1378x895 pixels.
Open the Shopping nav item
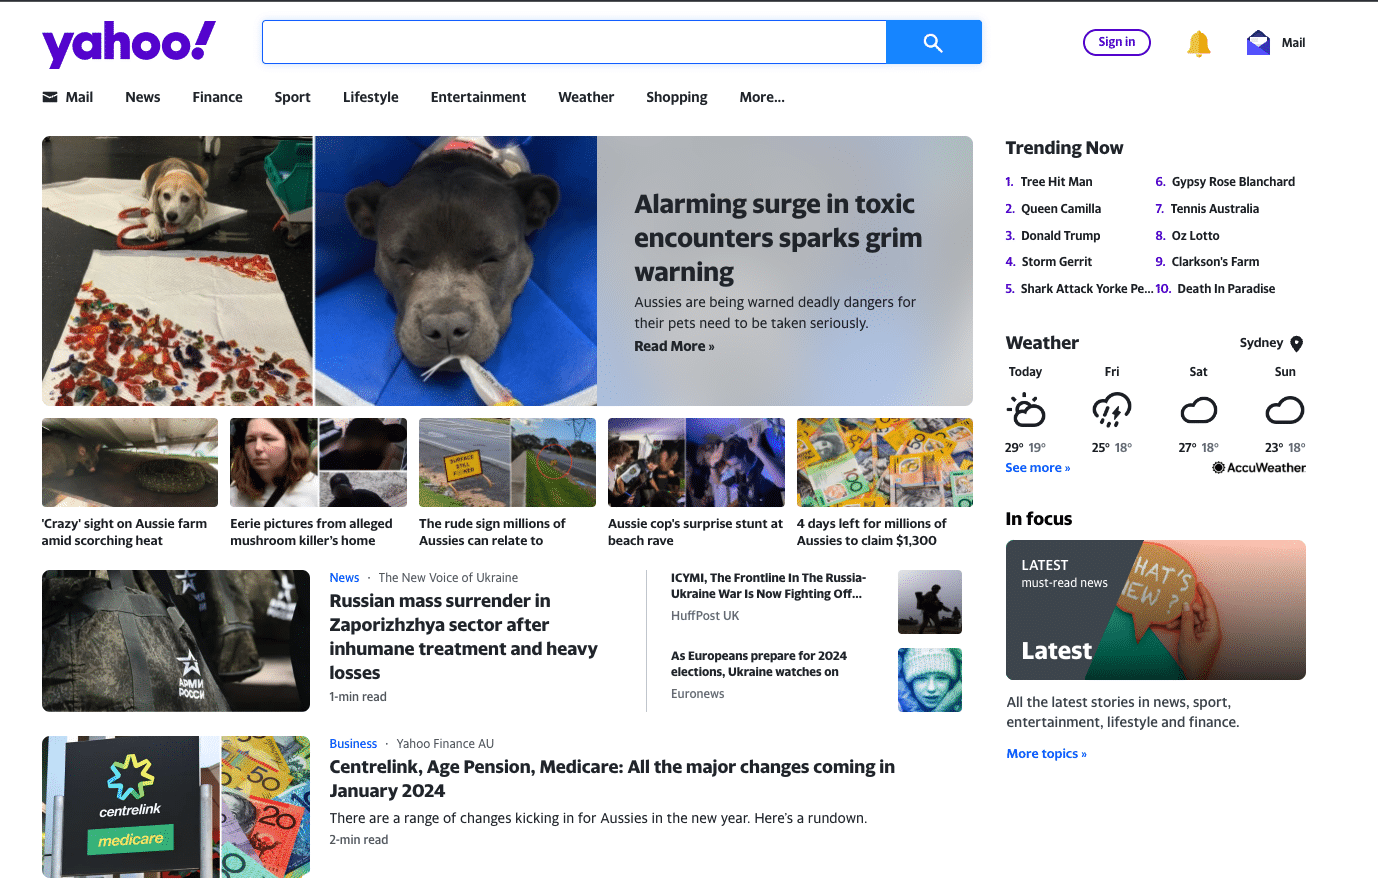pos(676,97)
